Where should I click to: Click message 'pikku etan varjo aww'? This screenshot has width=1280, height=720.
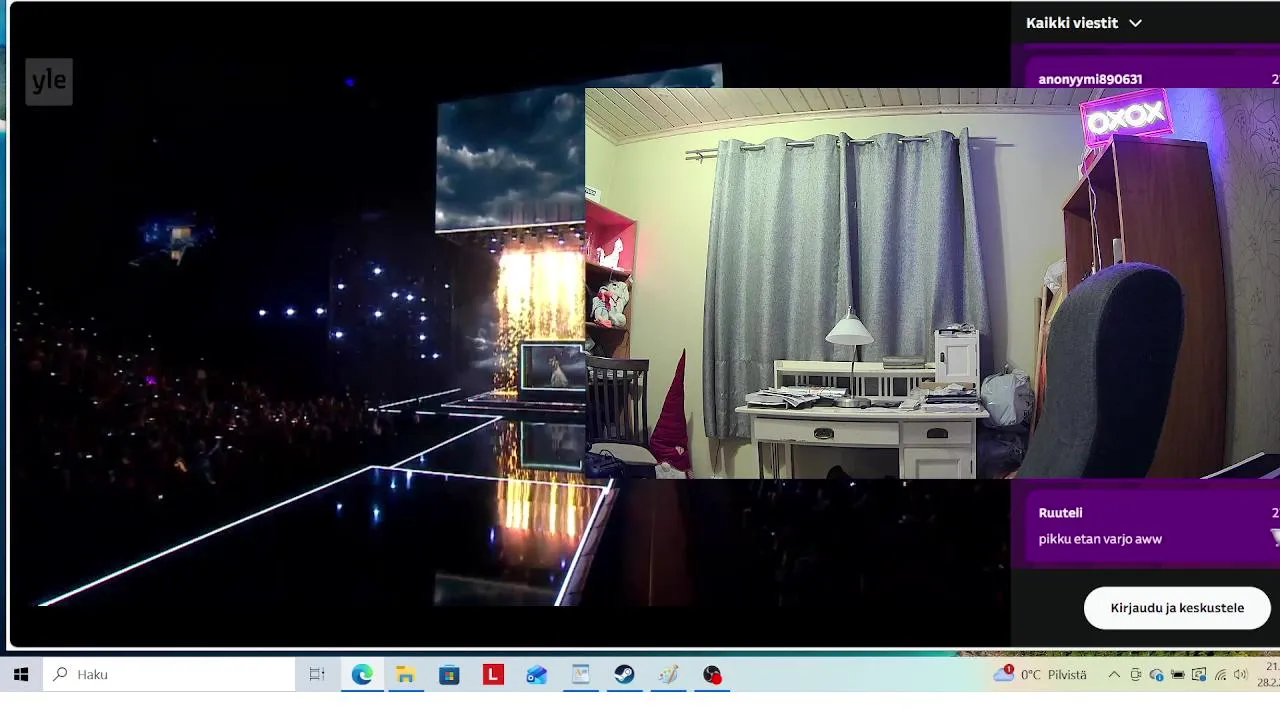[1100, 539]
